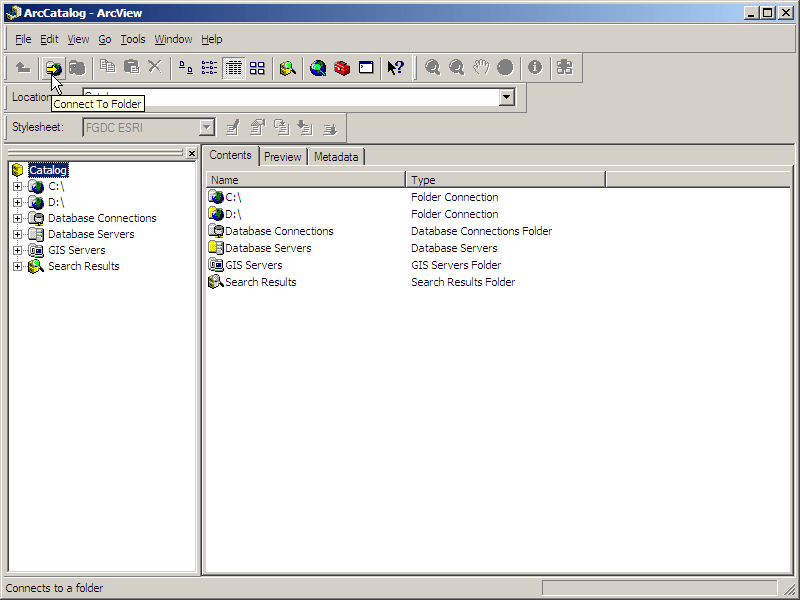800x600 pixels.
Task: Select the Catalog root in tree
Action: (x=48, y=170)
